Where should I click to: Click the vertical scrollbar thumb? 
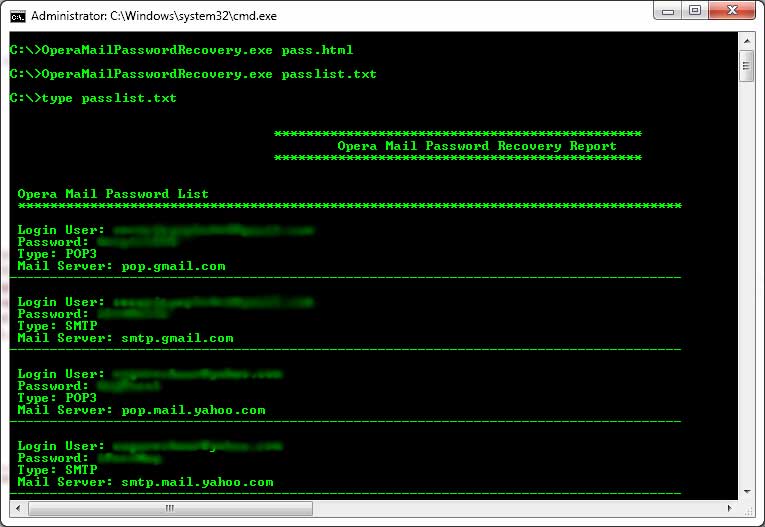coord(746,67)
